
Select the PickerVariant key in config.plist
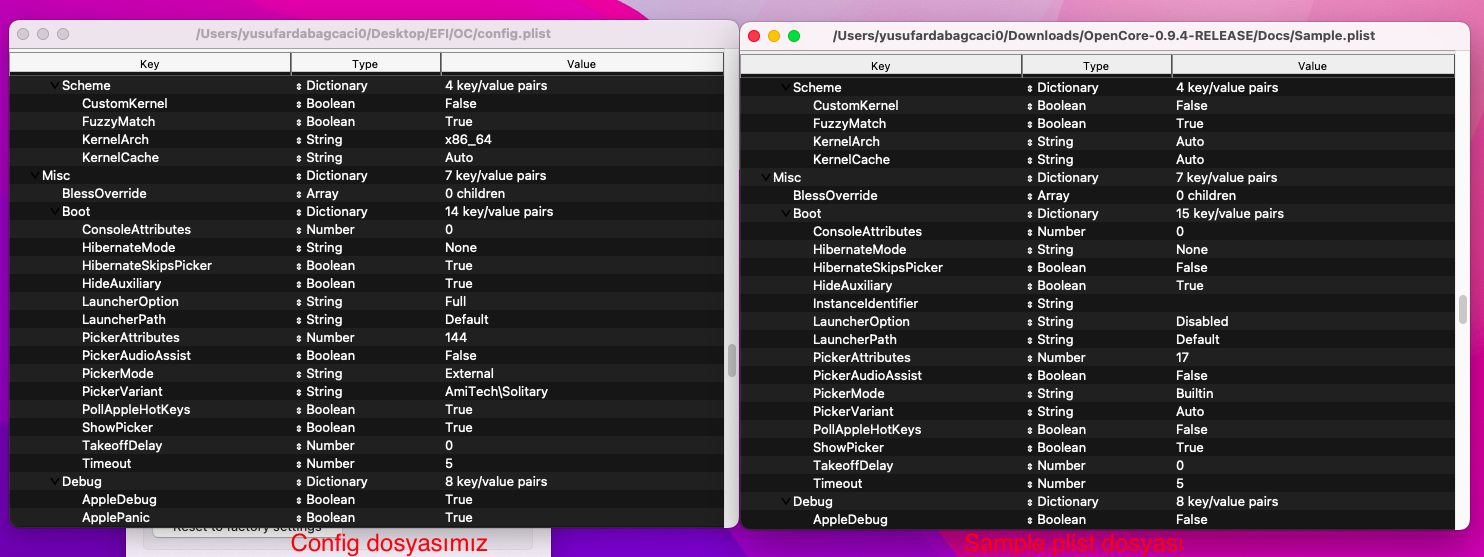pos(122,392)
